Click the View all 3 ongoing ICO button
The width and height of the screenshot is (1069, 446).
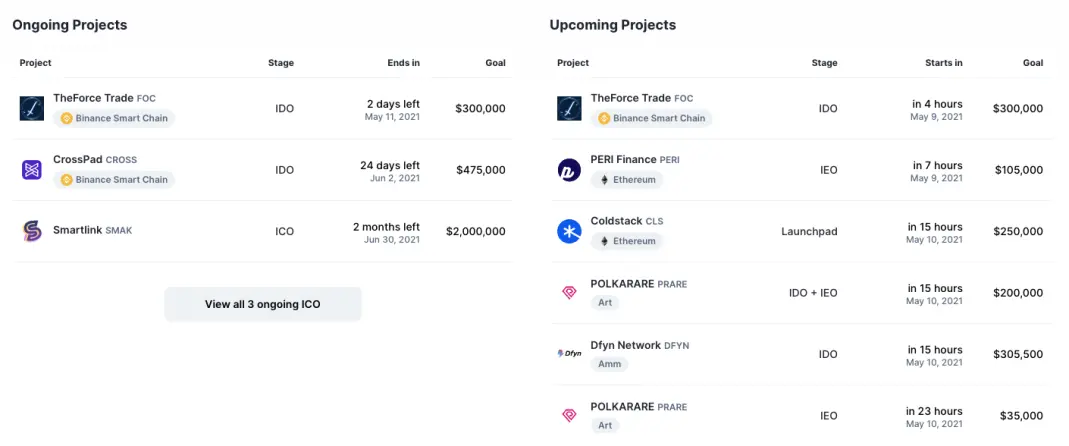262,304
